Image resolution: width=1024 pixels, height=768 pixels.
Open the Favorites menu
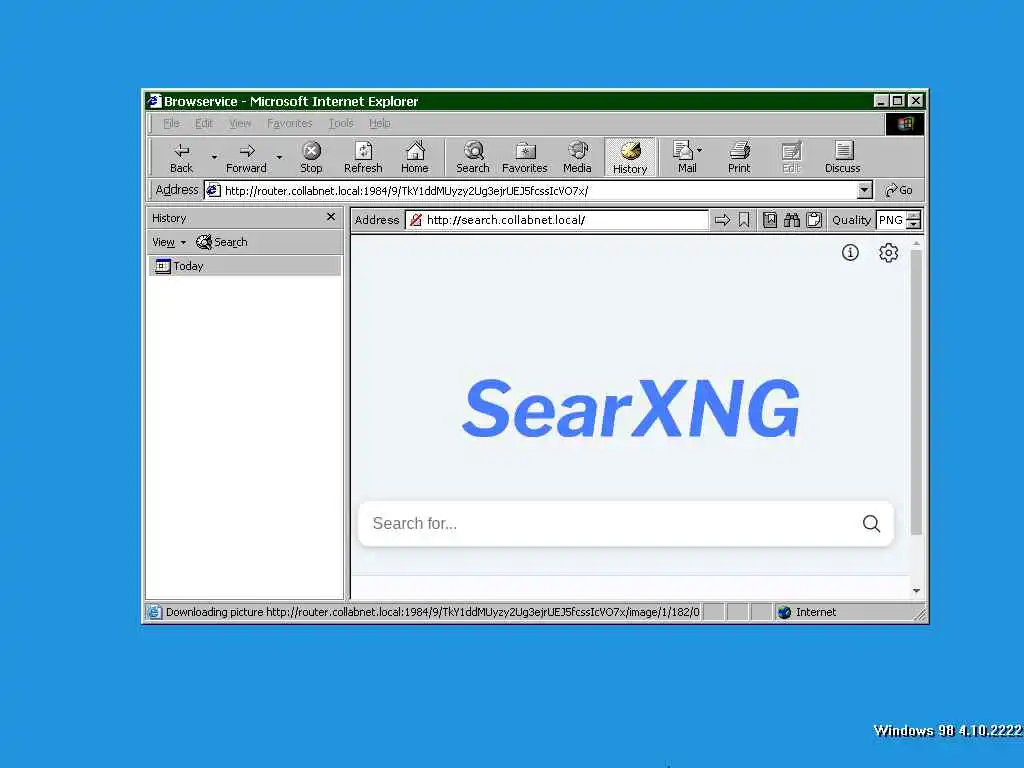289,123
